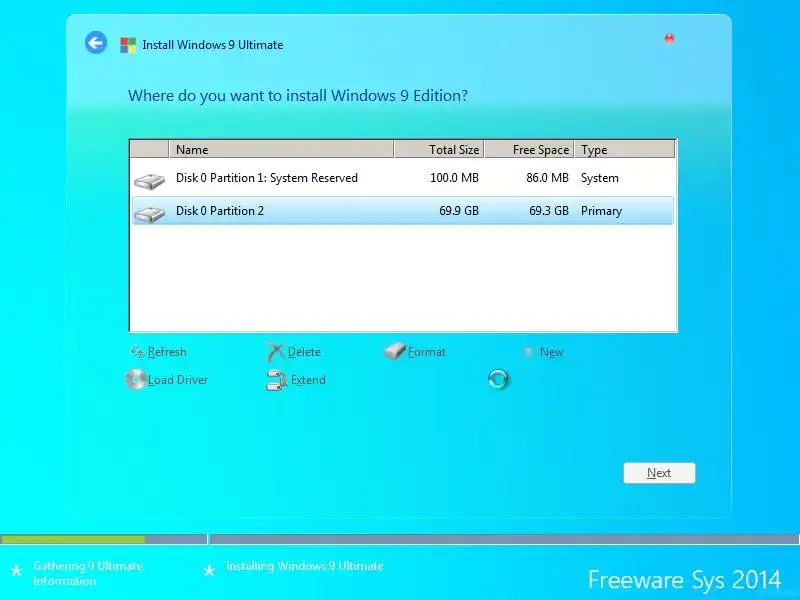Click the Windows flag logo icon
800x600 pixels.
(x=128, y=45)
